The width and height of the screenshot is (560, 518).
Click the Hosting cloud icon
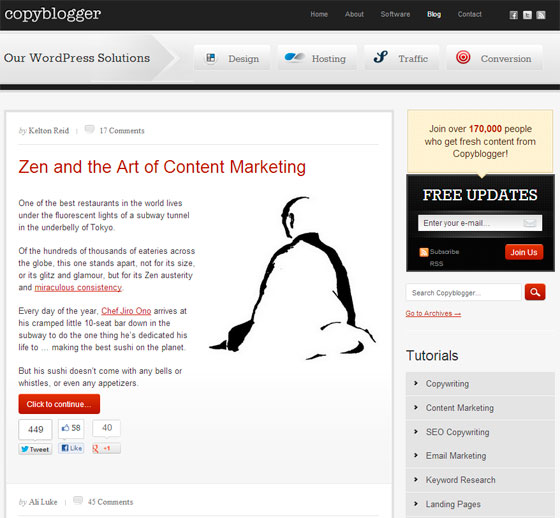(295, 57)
